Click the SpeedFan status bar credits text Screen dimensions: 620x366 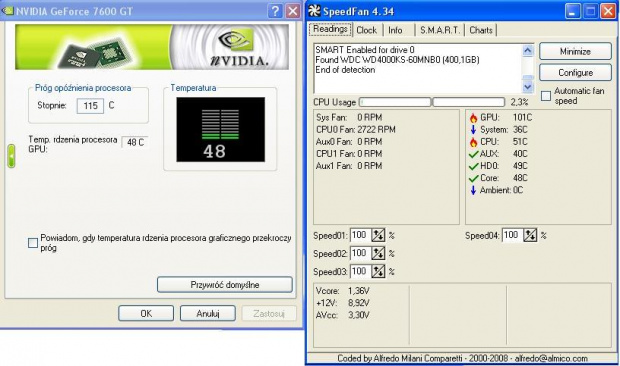click(462, 358)
